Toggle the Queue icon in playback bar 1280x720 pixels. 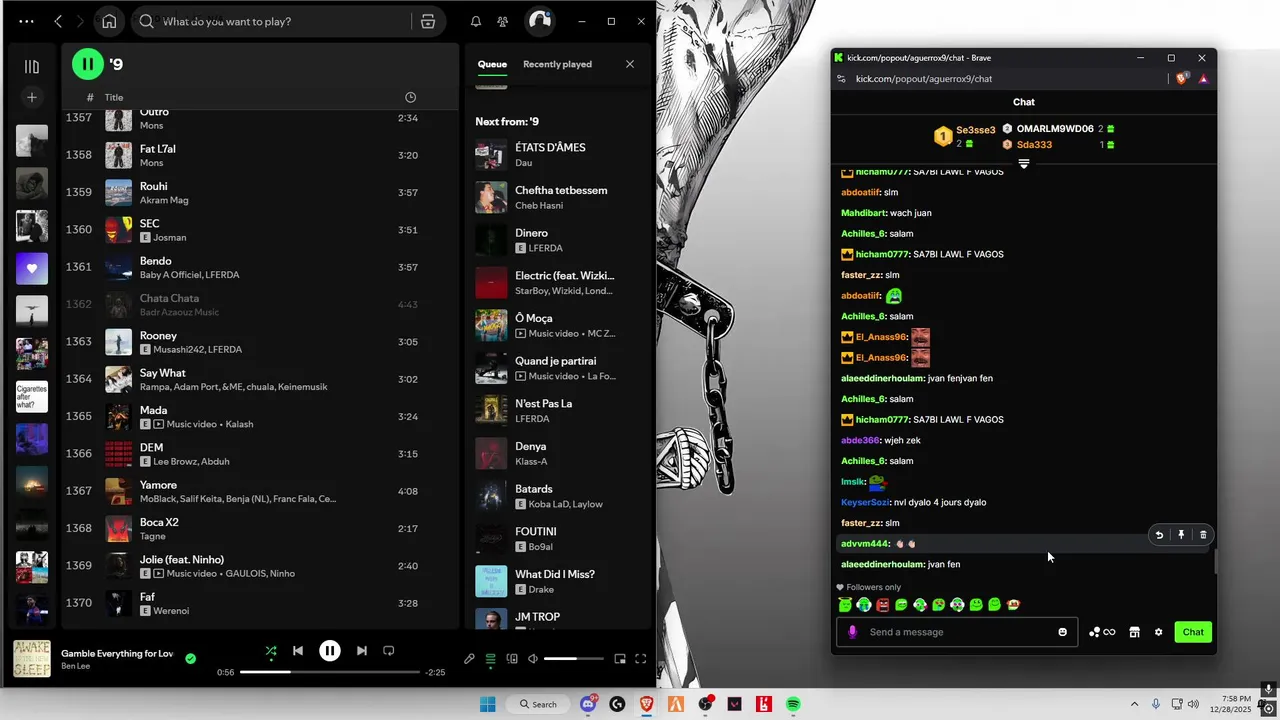tap(490, 659)
